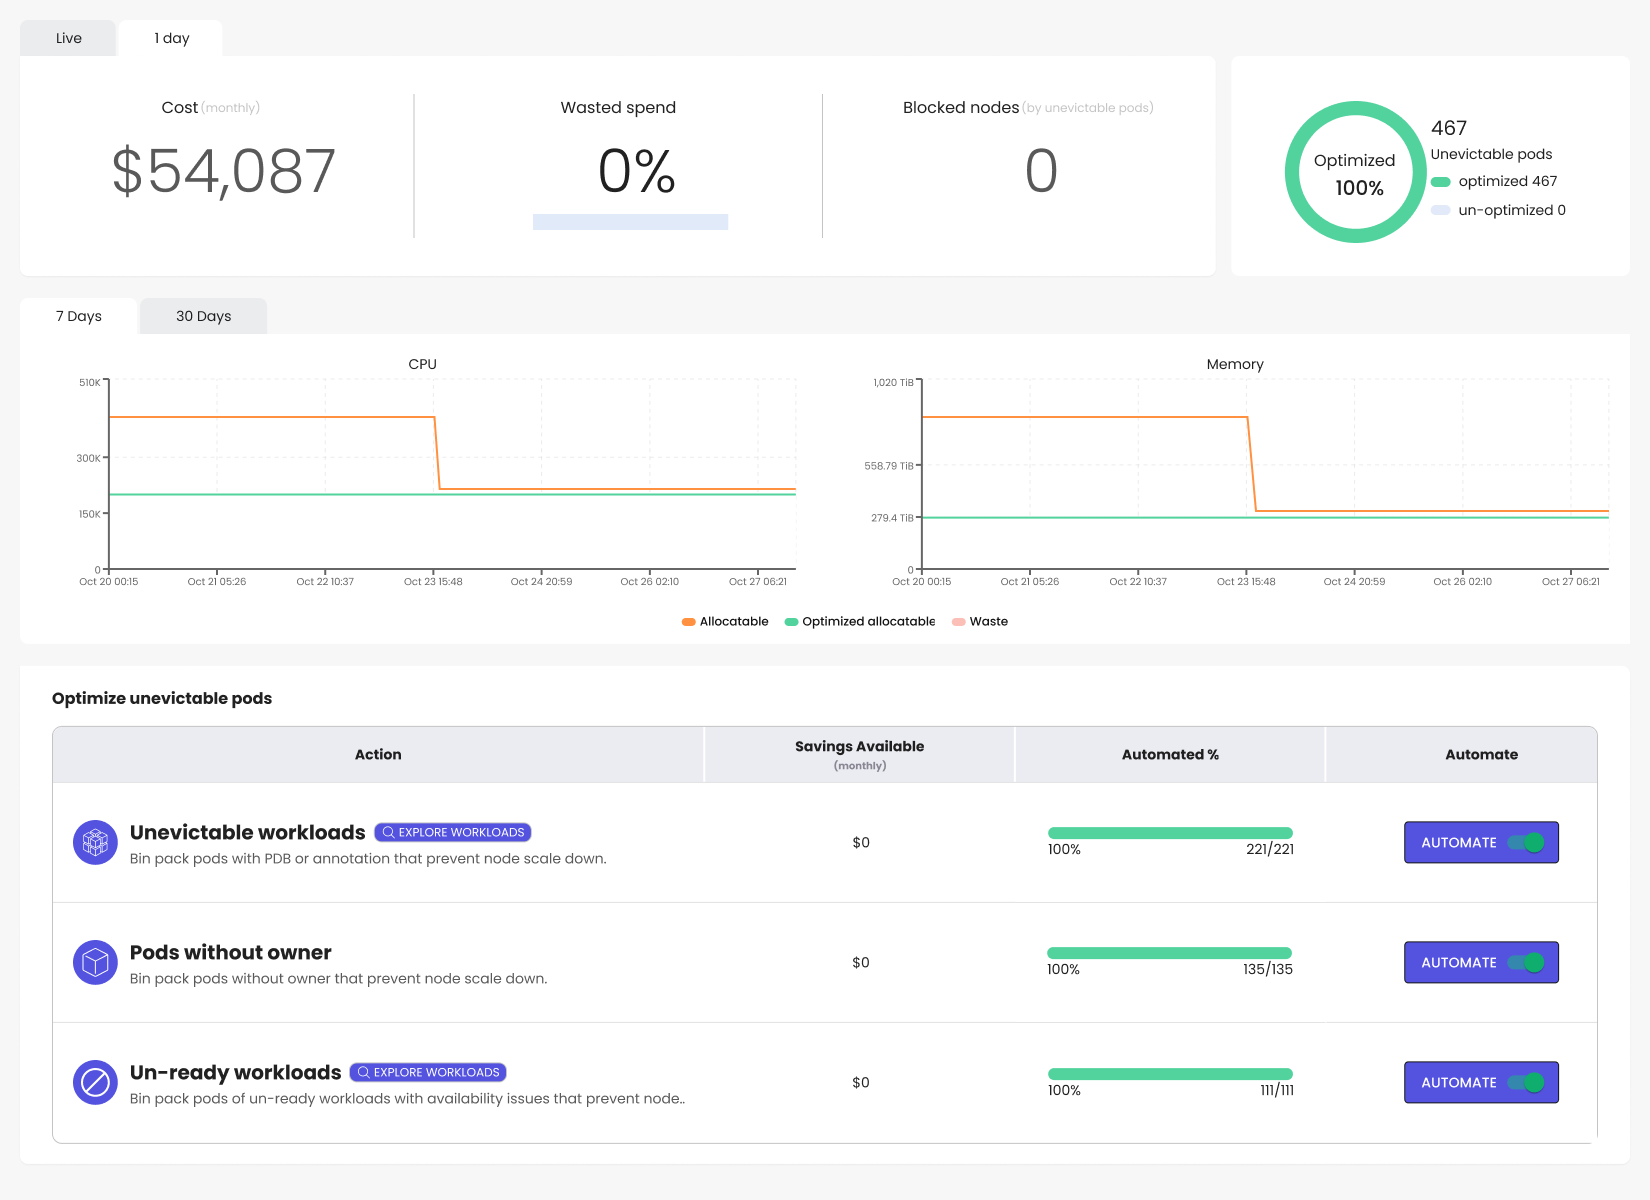Screen dimensions: 1650x1200
Task: Toggle automation for Pods without owner
Action: (1526, 963)
